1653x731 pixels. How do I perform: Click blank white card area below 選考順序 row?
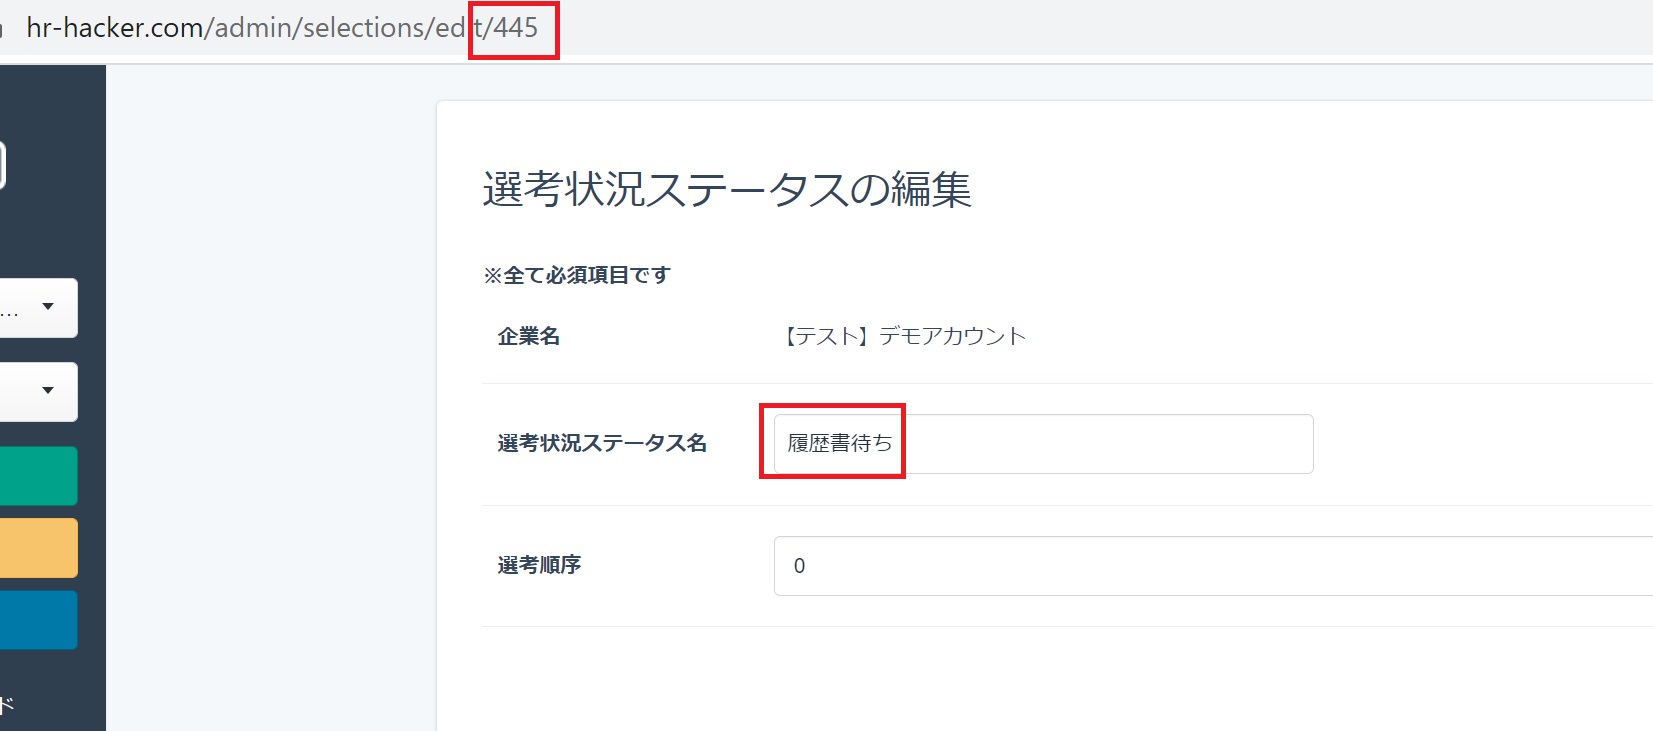pyautogui.click(x=1000, y=680)
